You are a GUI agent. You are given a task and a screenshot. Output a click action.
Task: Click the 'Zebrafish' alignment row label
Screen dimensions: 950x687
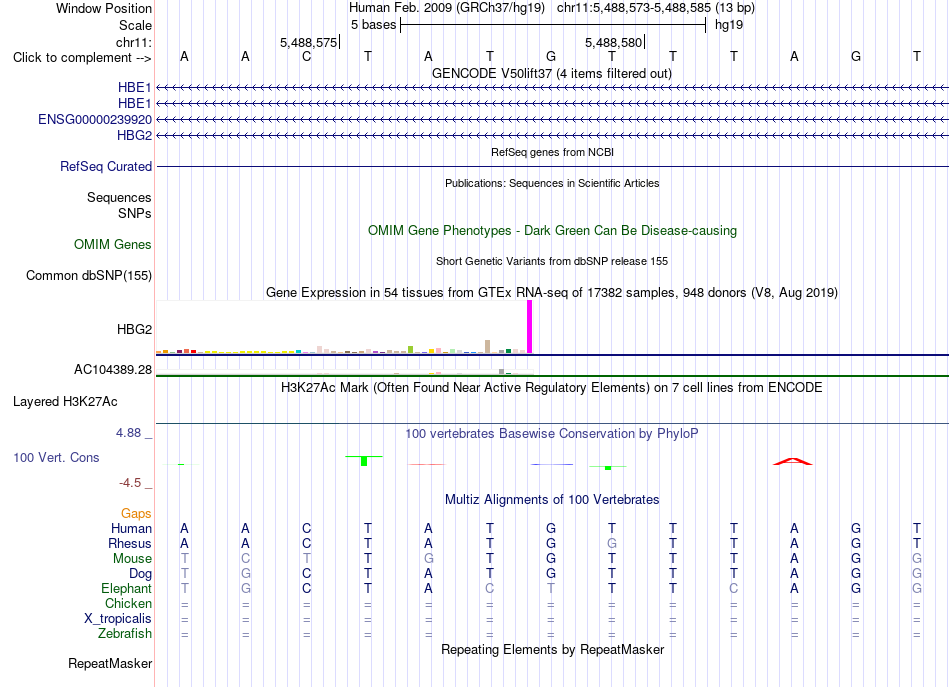point(125,633)
